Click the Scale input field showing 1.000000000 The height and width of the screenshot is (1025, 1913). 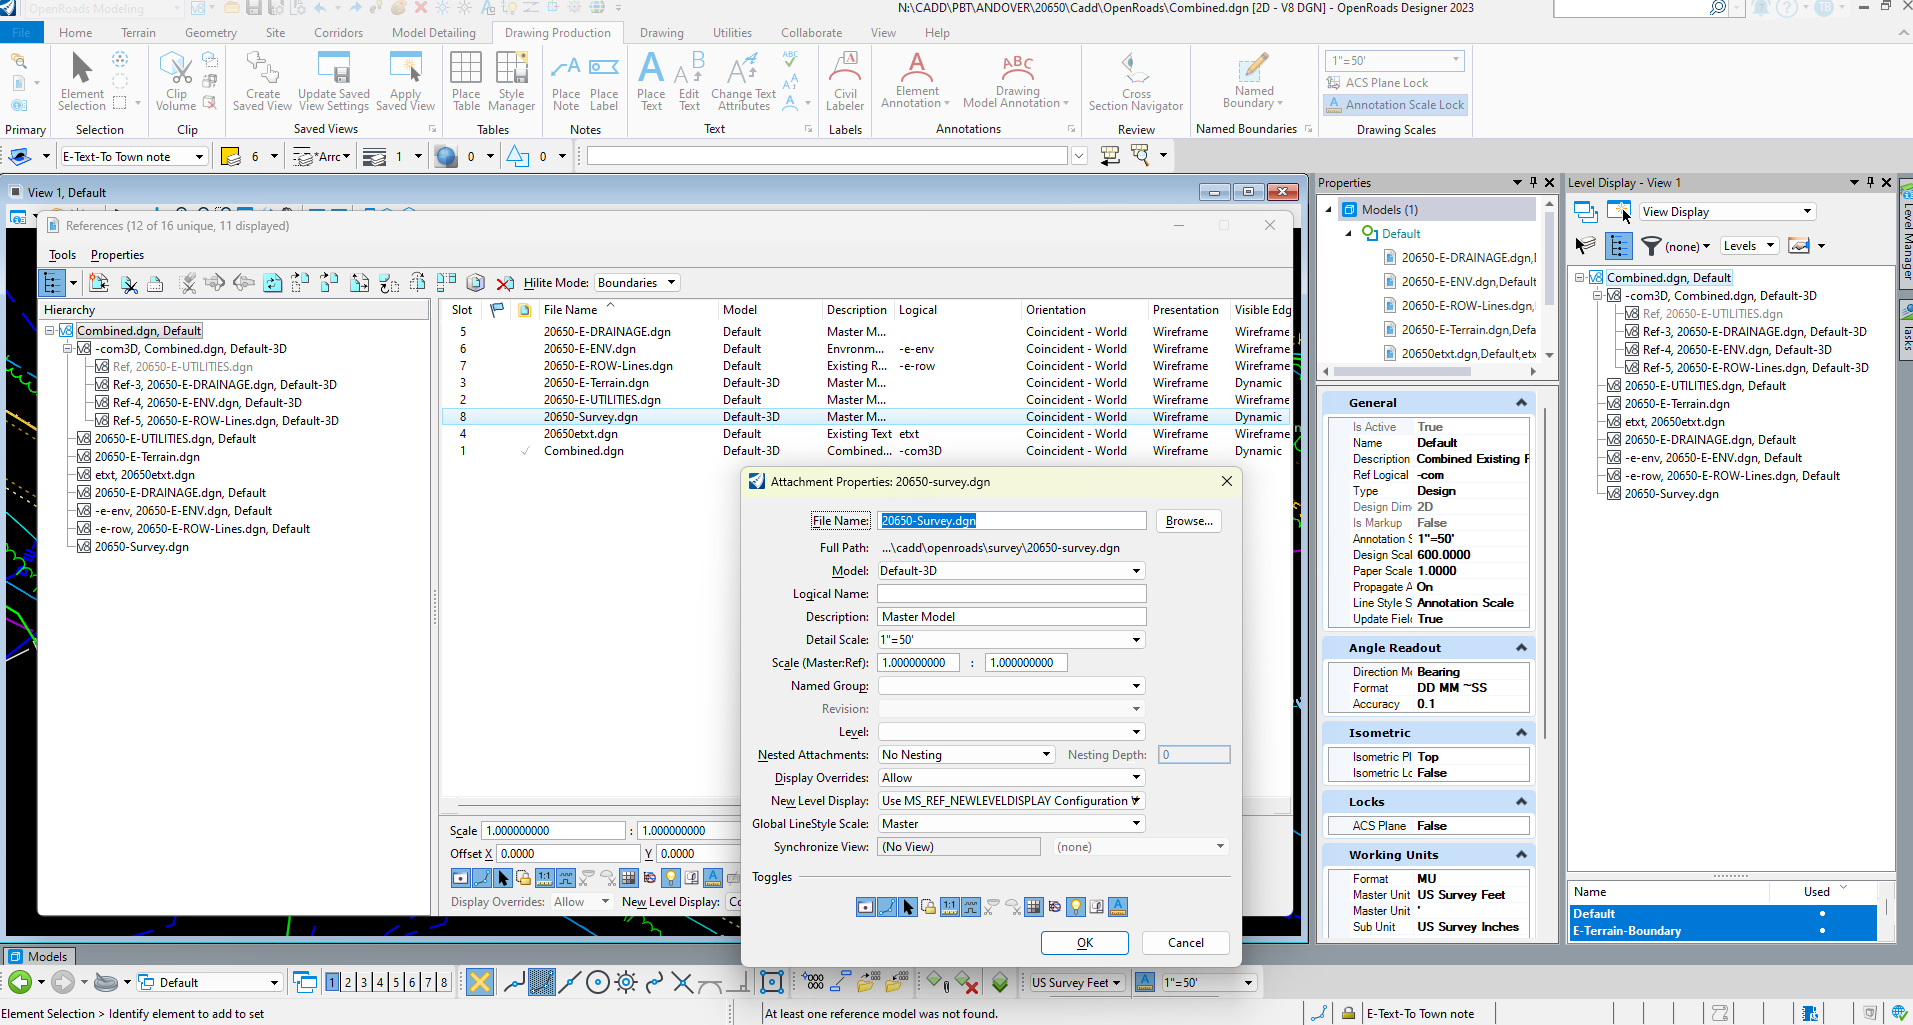coord(553,830)
